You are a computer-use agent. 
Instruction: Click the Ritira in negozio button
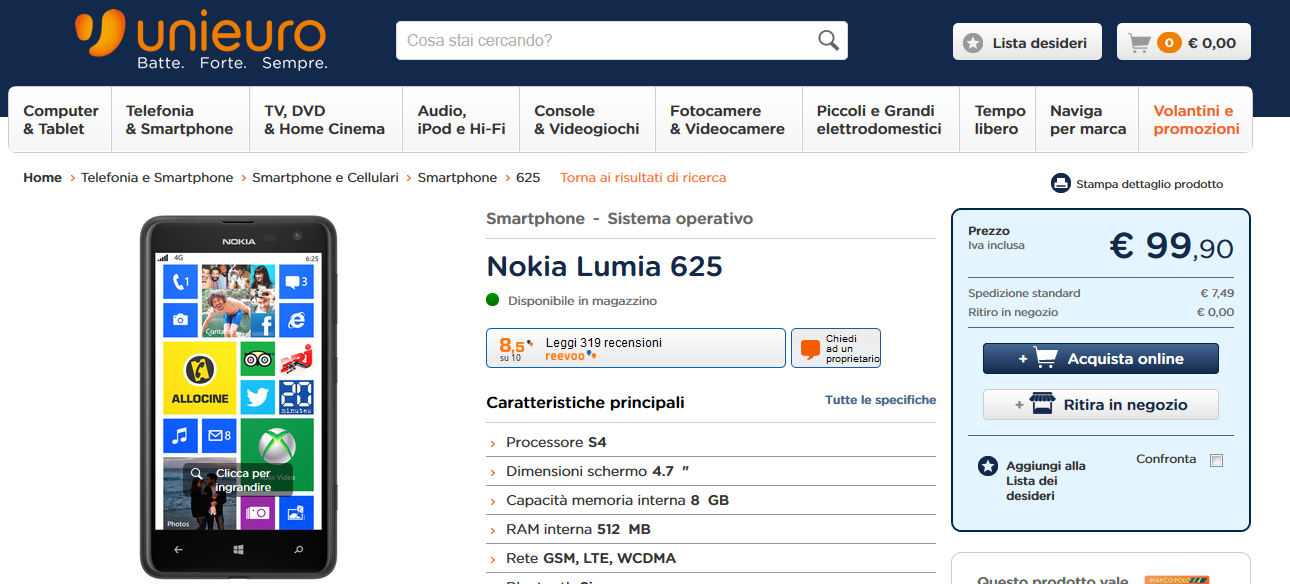[1101, 404]
